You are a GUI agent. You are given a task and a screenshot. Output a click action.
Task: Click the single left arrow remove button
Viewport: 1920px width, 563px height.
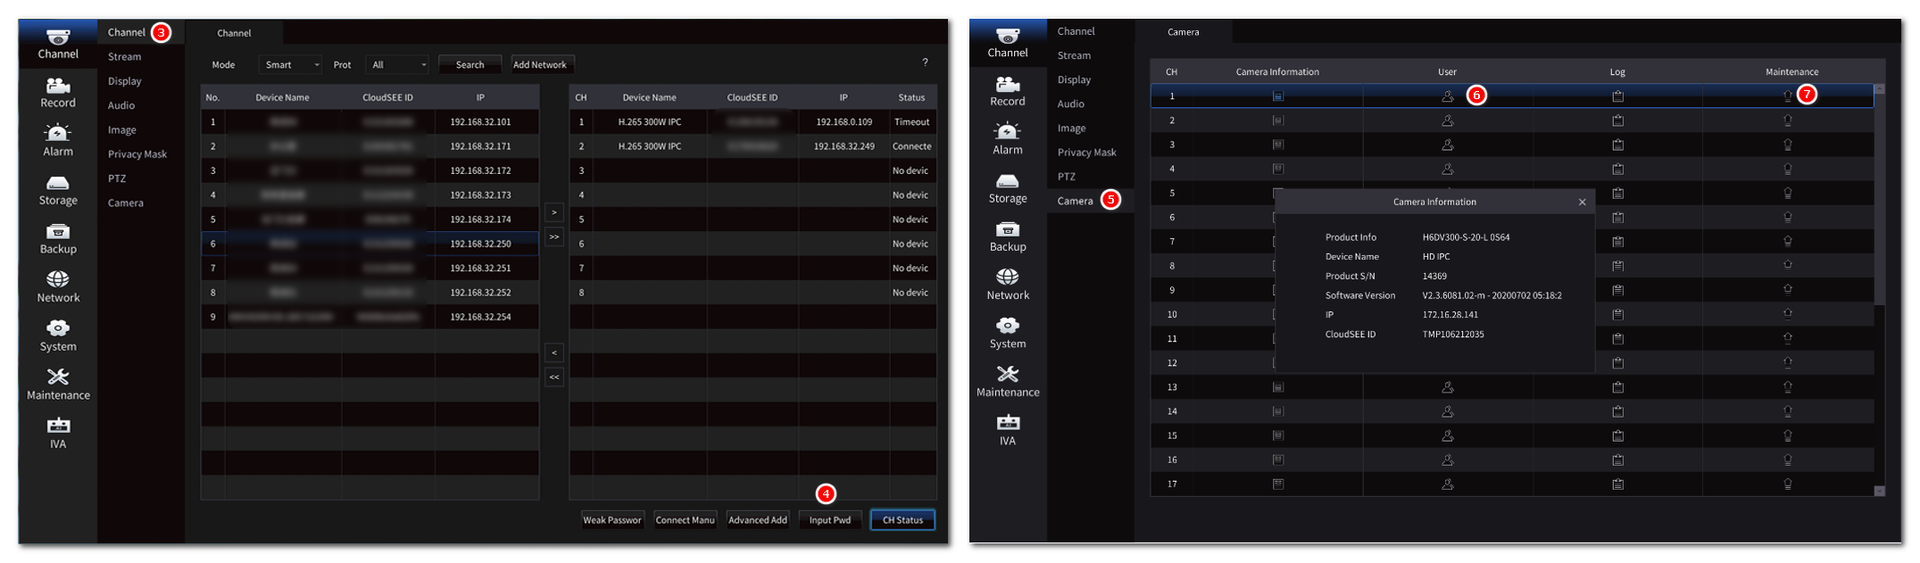click(x=554, y=353)
